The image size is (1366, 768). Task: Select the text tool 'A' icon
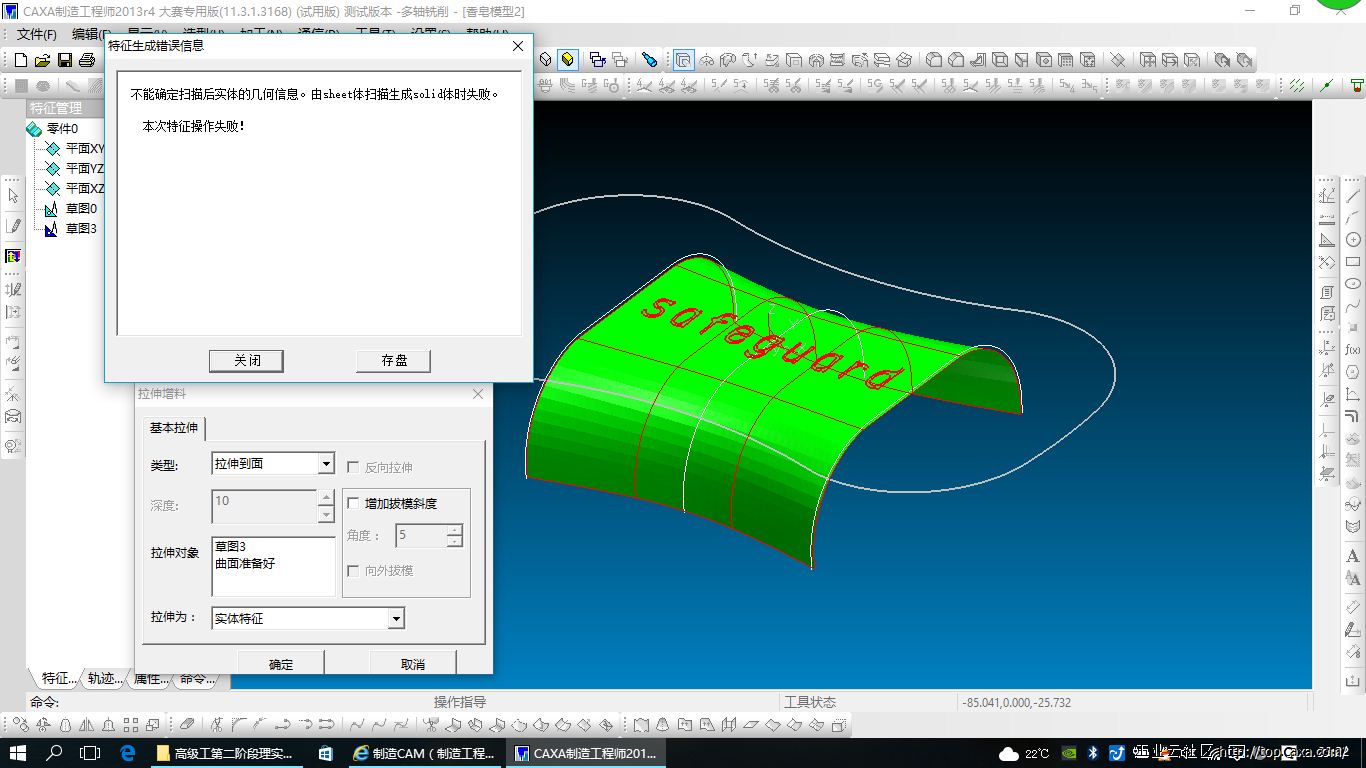point(1353,556)
